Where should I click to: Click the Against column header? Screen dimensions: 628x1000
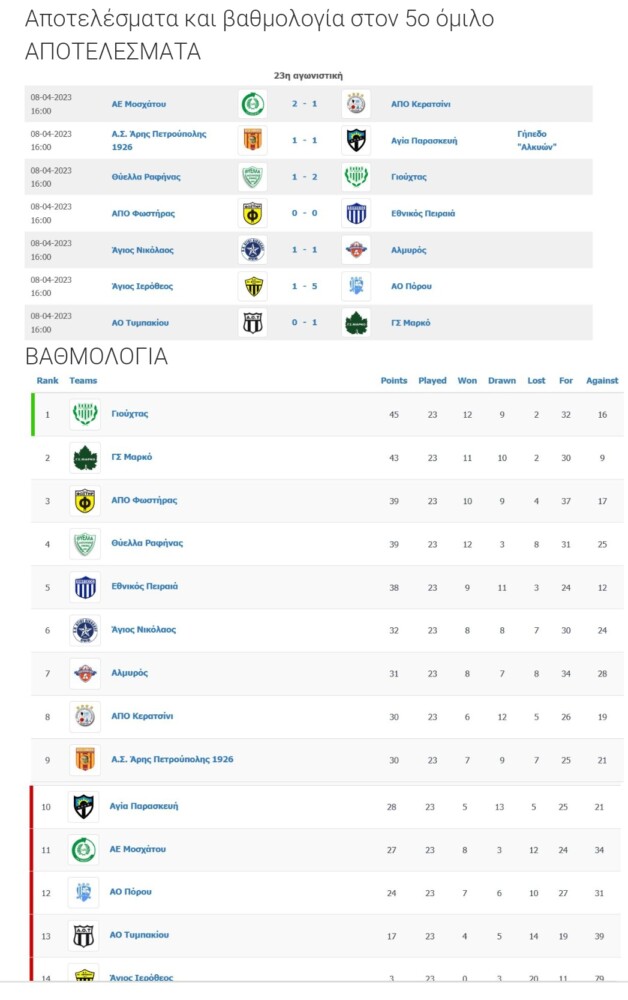click(x=602, y=381)
